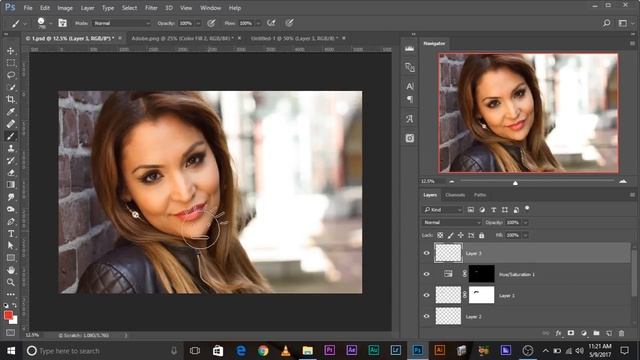
Task: Click Hue/Saturation 1 black mask thumbnail
Action: point(481,274)
